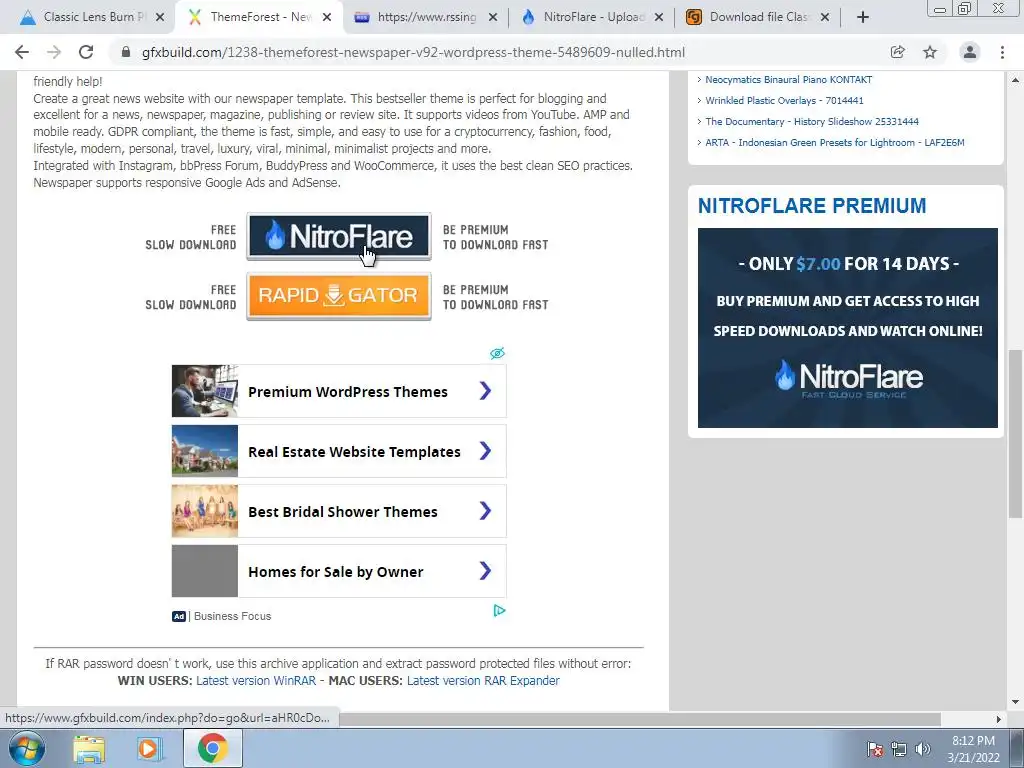1024x768 pixels.
Task: Open a new tab with plus button
Action: (863, 17)
